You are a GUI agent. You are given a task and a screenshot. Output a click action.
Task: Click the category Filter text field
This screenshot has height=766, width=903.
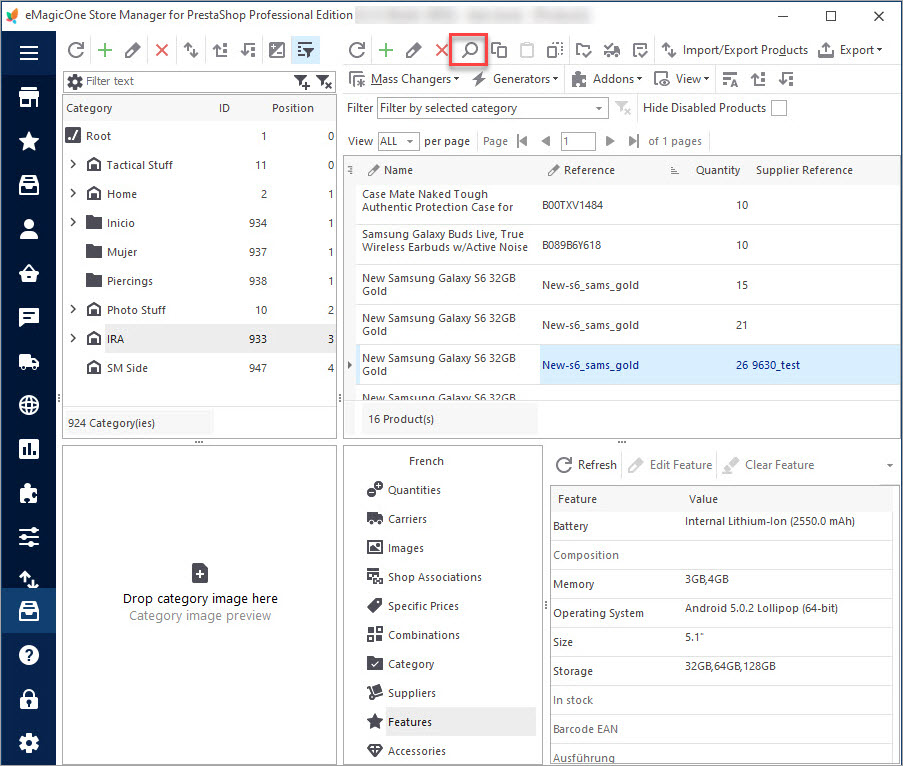click(x=188, y=81)
